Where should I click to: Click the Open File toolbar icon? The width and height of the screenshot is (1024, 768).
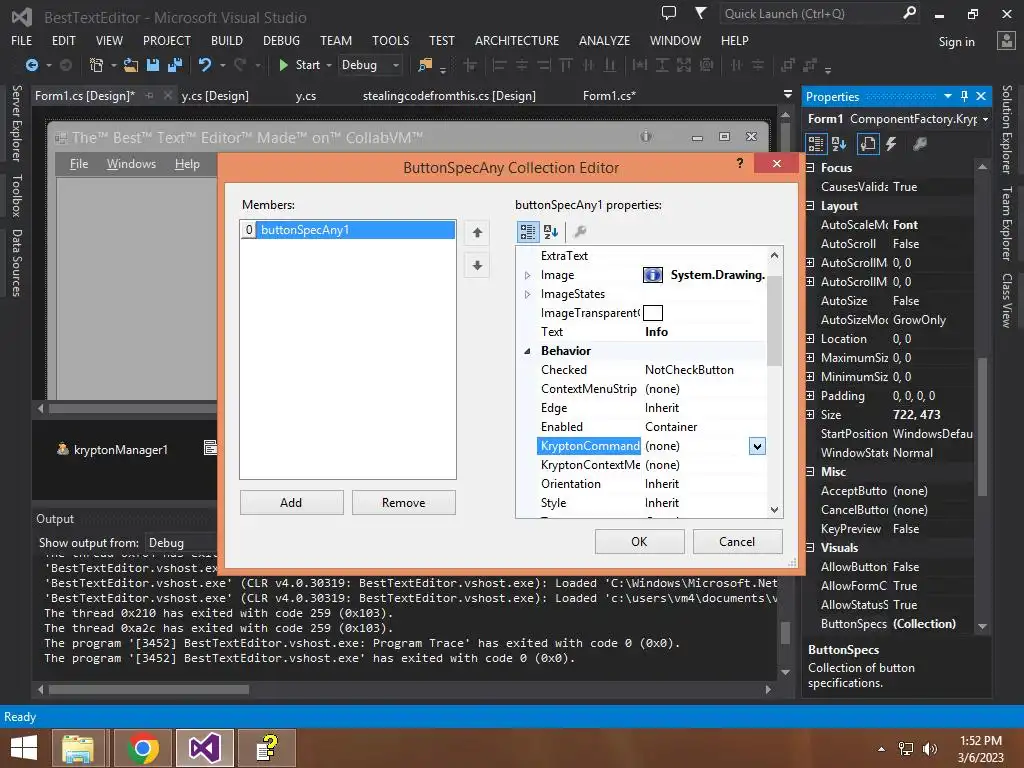[x=131, y=65]
